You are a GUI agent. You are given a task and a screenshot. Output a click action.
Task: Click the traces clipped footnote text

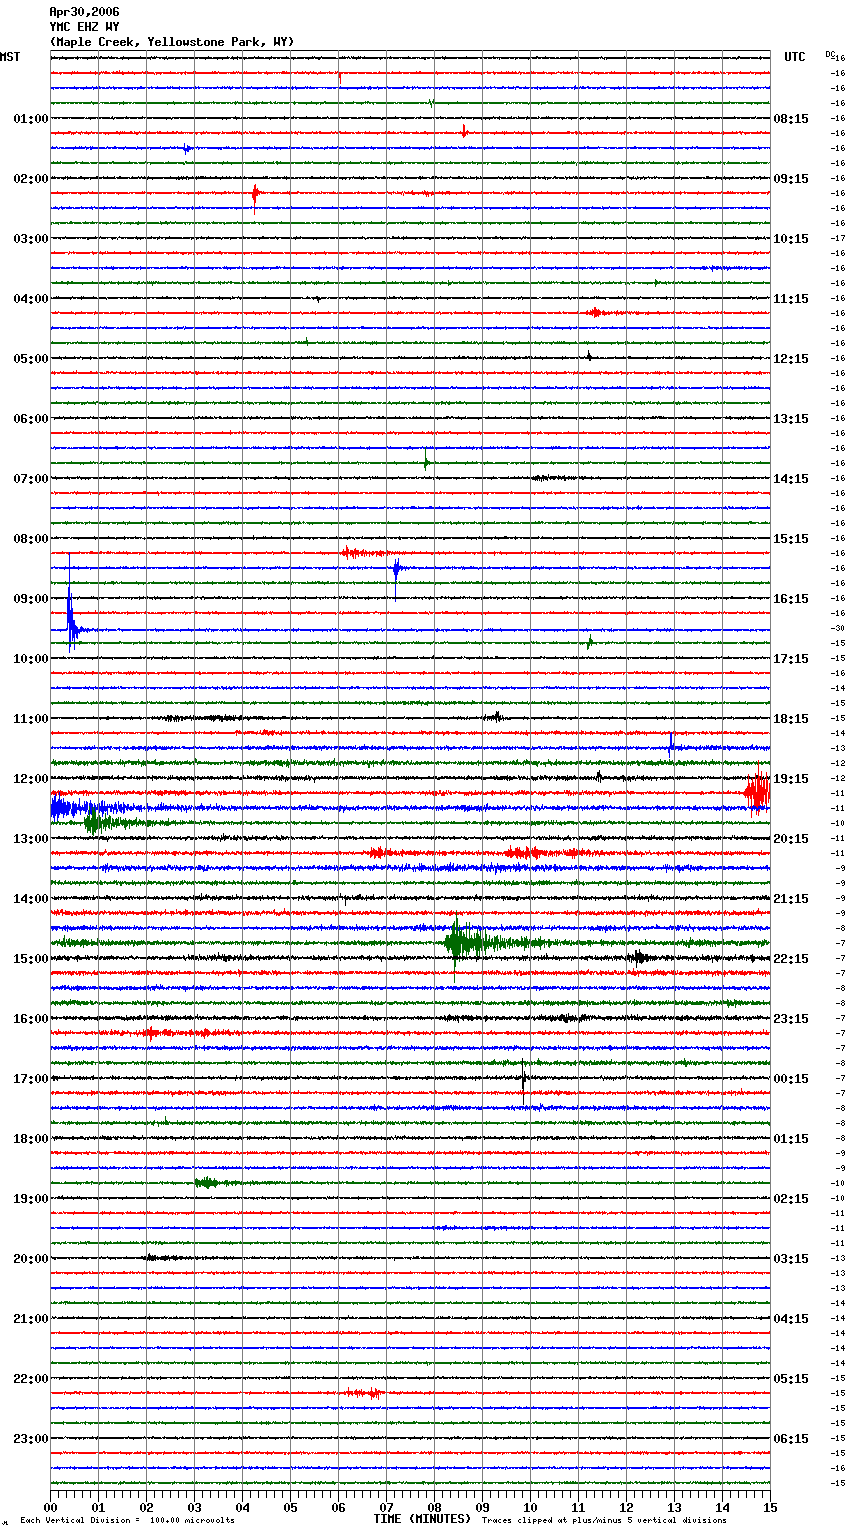[605, 1521]
